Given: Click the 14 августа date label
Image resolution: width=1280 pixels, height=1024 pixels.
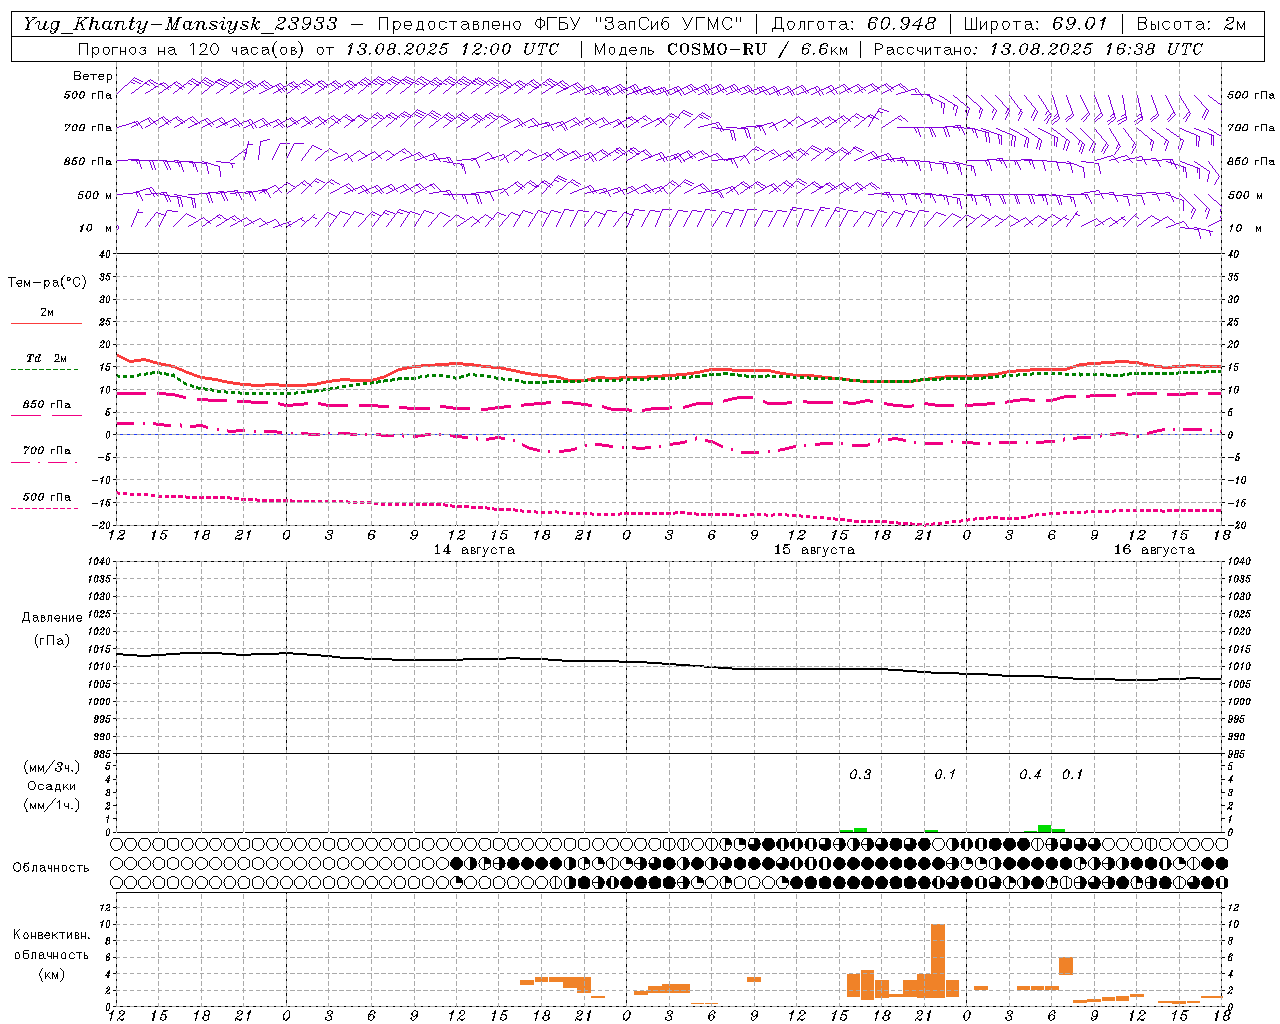Looking at the screenshot, I should pos(474,550).
